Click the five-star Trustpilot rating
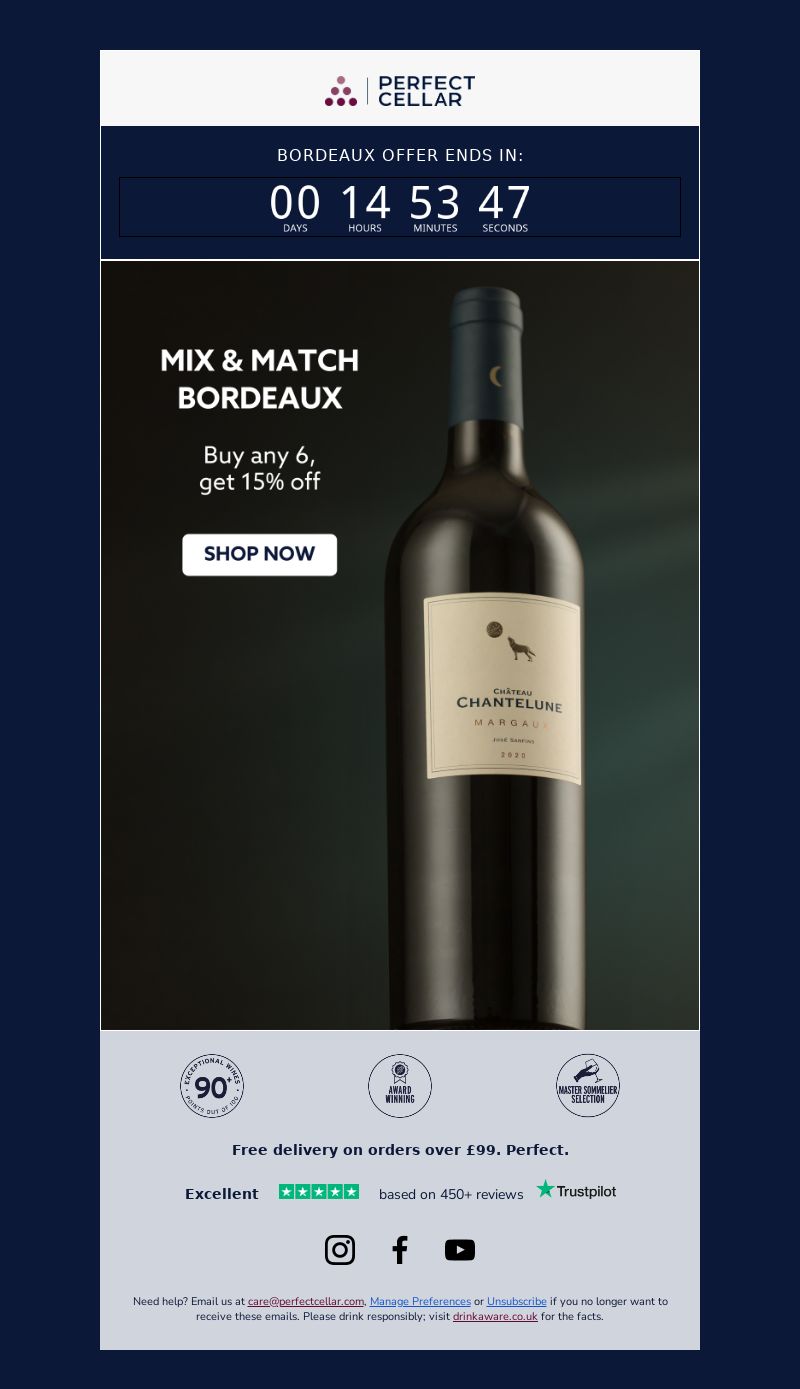The height and width of the screenshot is (1389, 800). point(319,1192)
